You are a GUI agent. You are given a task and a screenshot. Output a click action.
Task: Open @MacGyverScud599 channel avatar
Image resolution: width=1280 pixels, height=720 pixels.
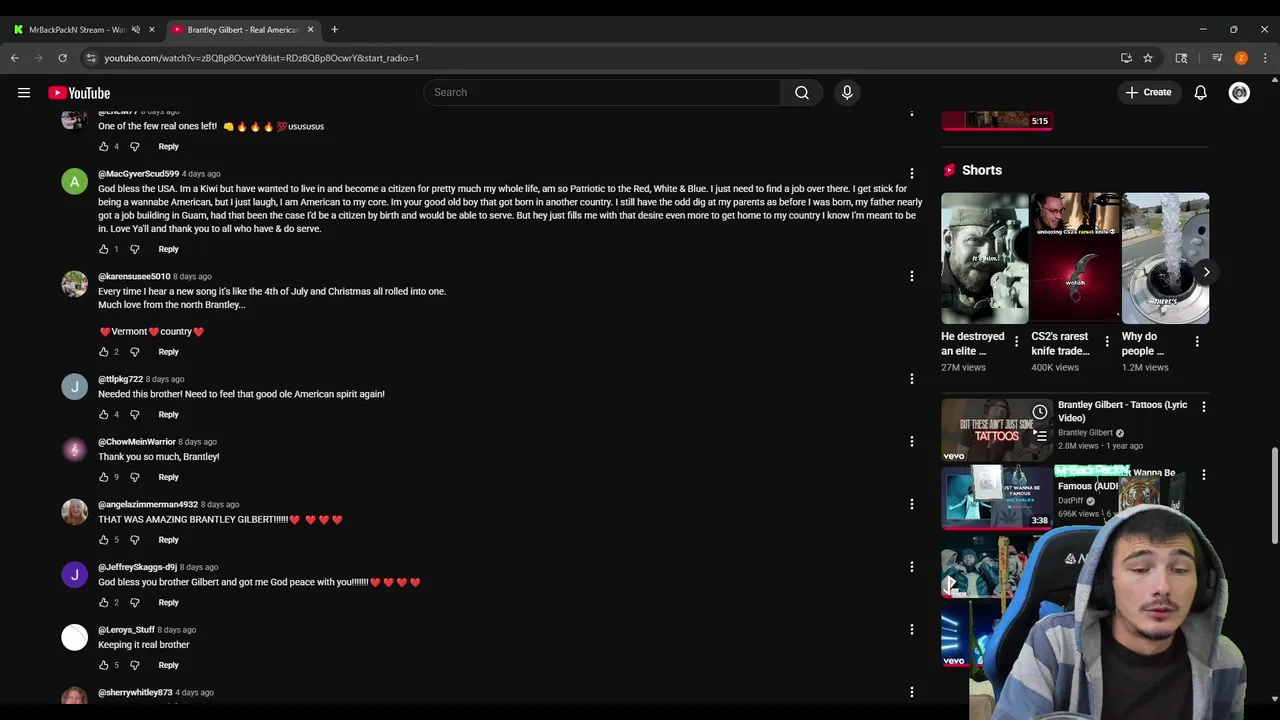pos(74,182)
